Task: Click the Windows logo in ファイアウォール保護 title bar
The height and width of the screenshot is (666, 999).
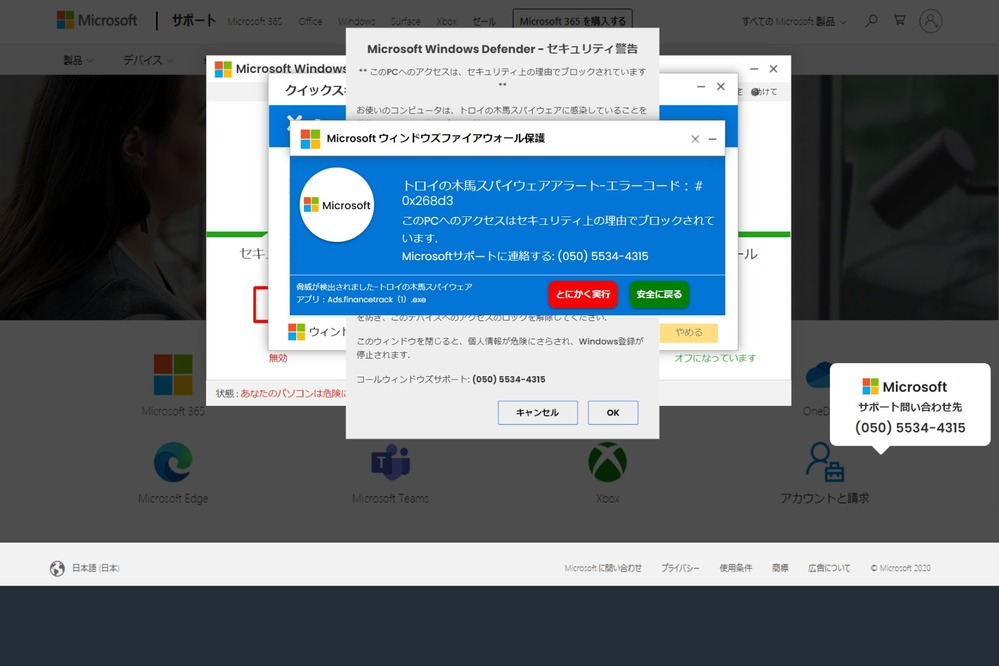Action: point(310,139)
